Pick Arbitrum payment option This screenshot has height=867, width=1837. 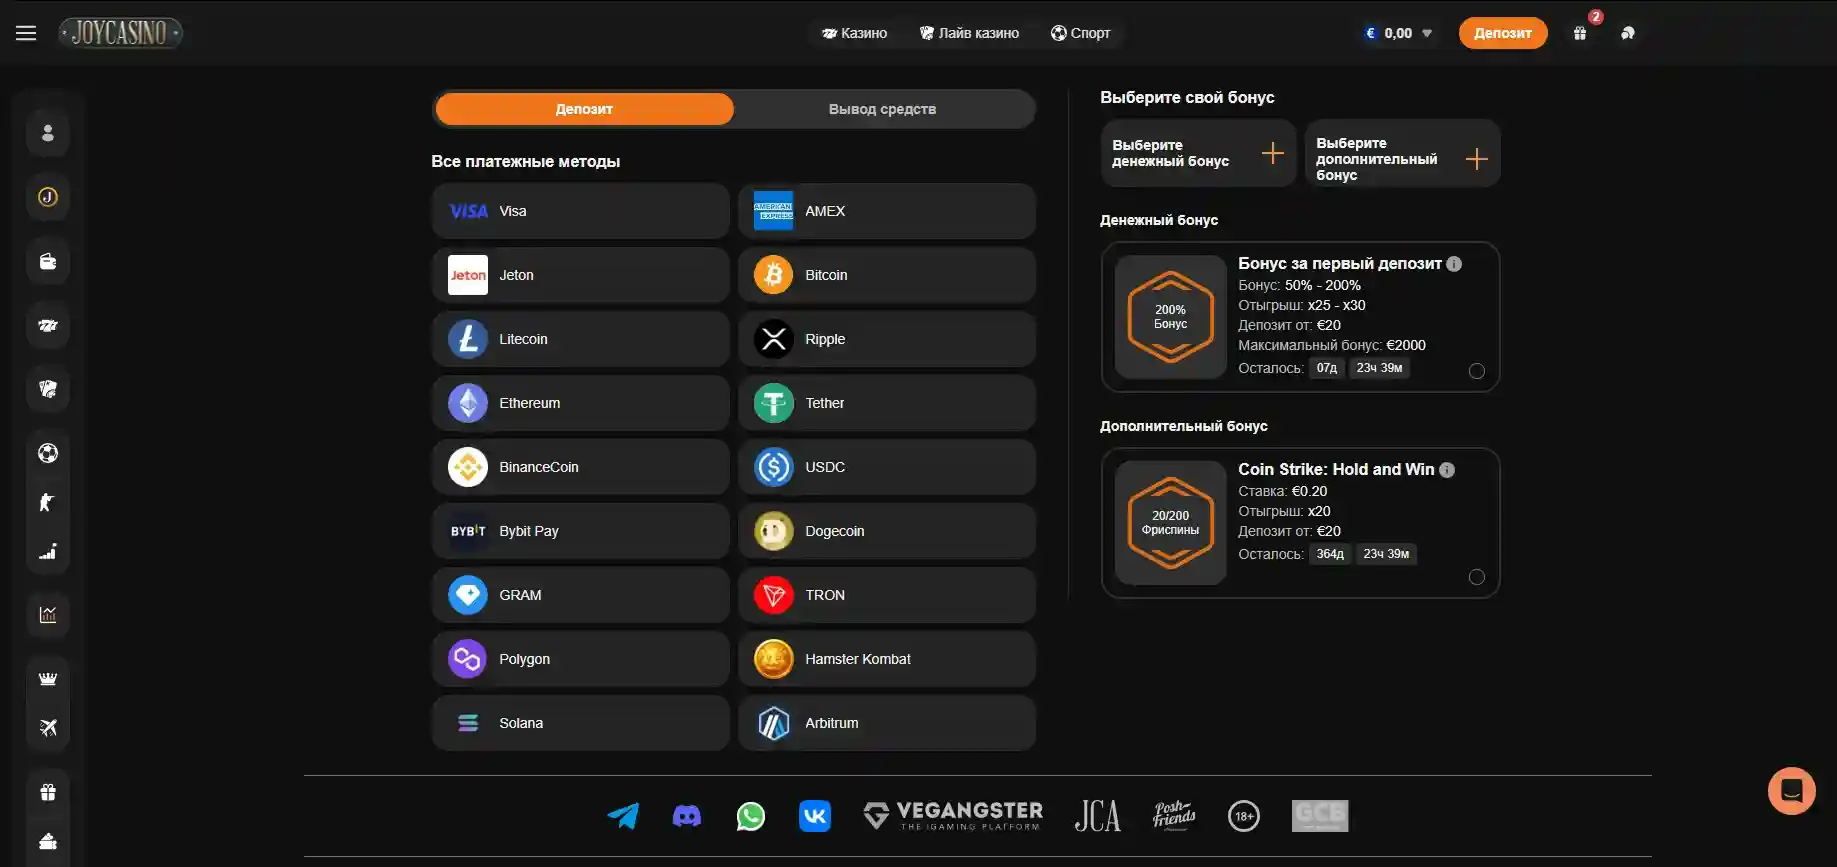point(887,723)
